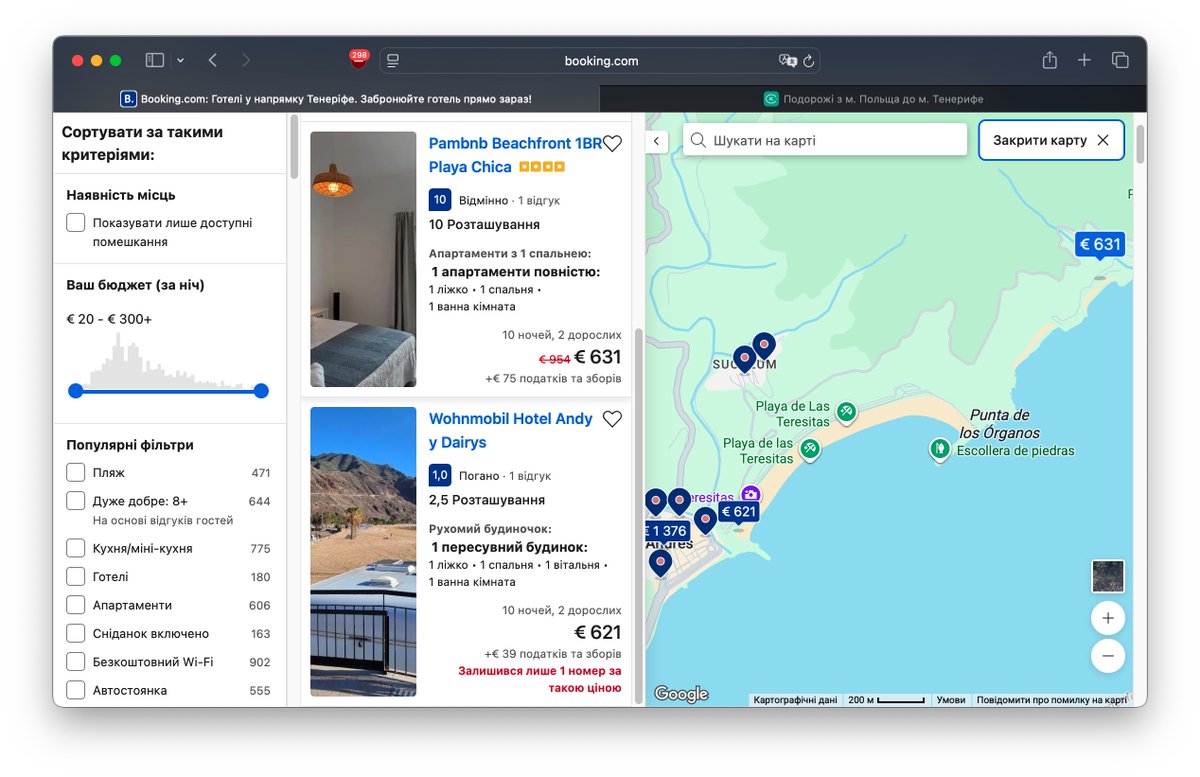This screenshot has height=777, width=1200.
Task: Enable the Пляж filter checkbox
Action: [x=75, y=473]
